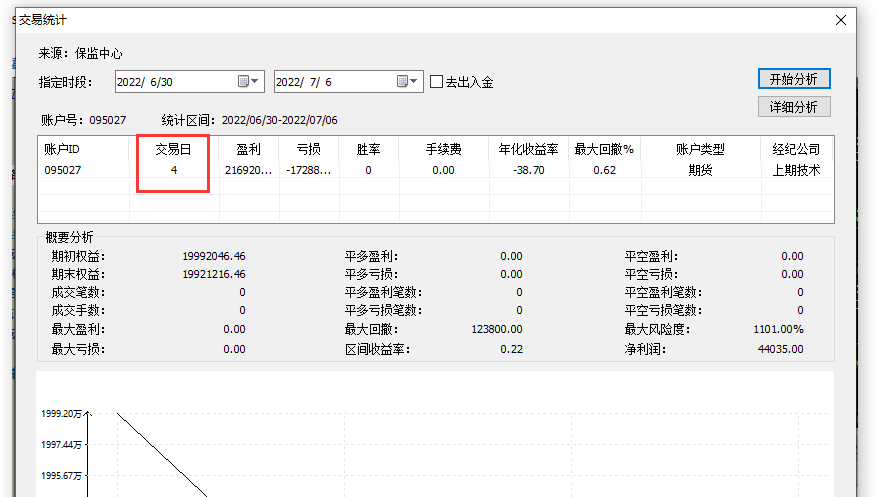This screenshot has height=497, width=876.
Task: Click the 手续费 cell value 0.00
Action: [444, 170]
